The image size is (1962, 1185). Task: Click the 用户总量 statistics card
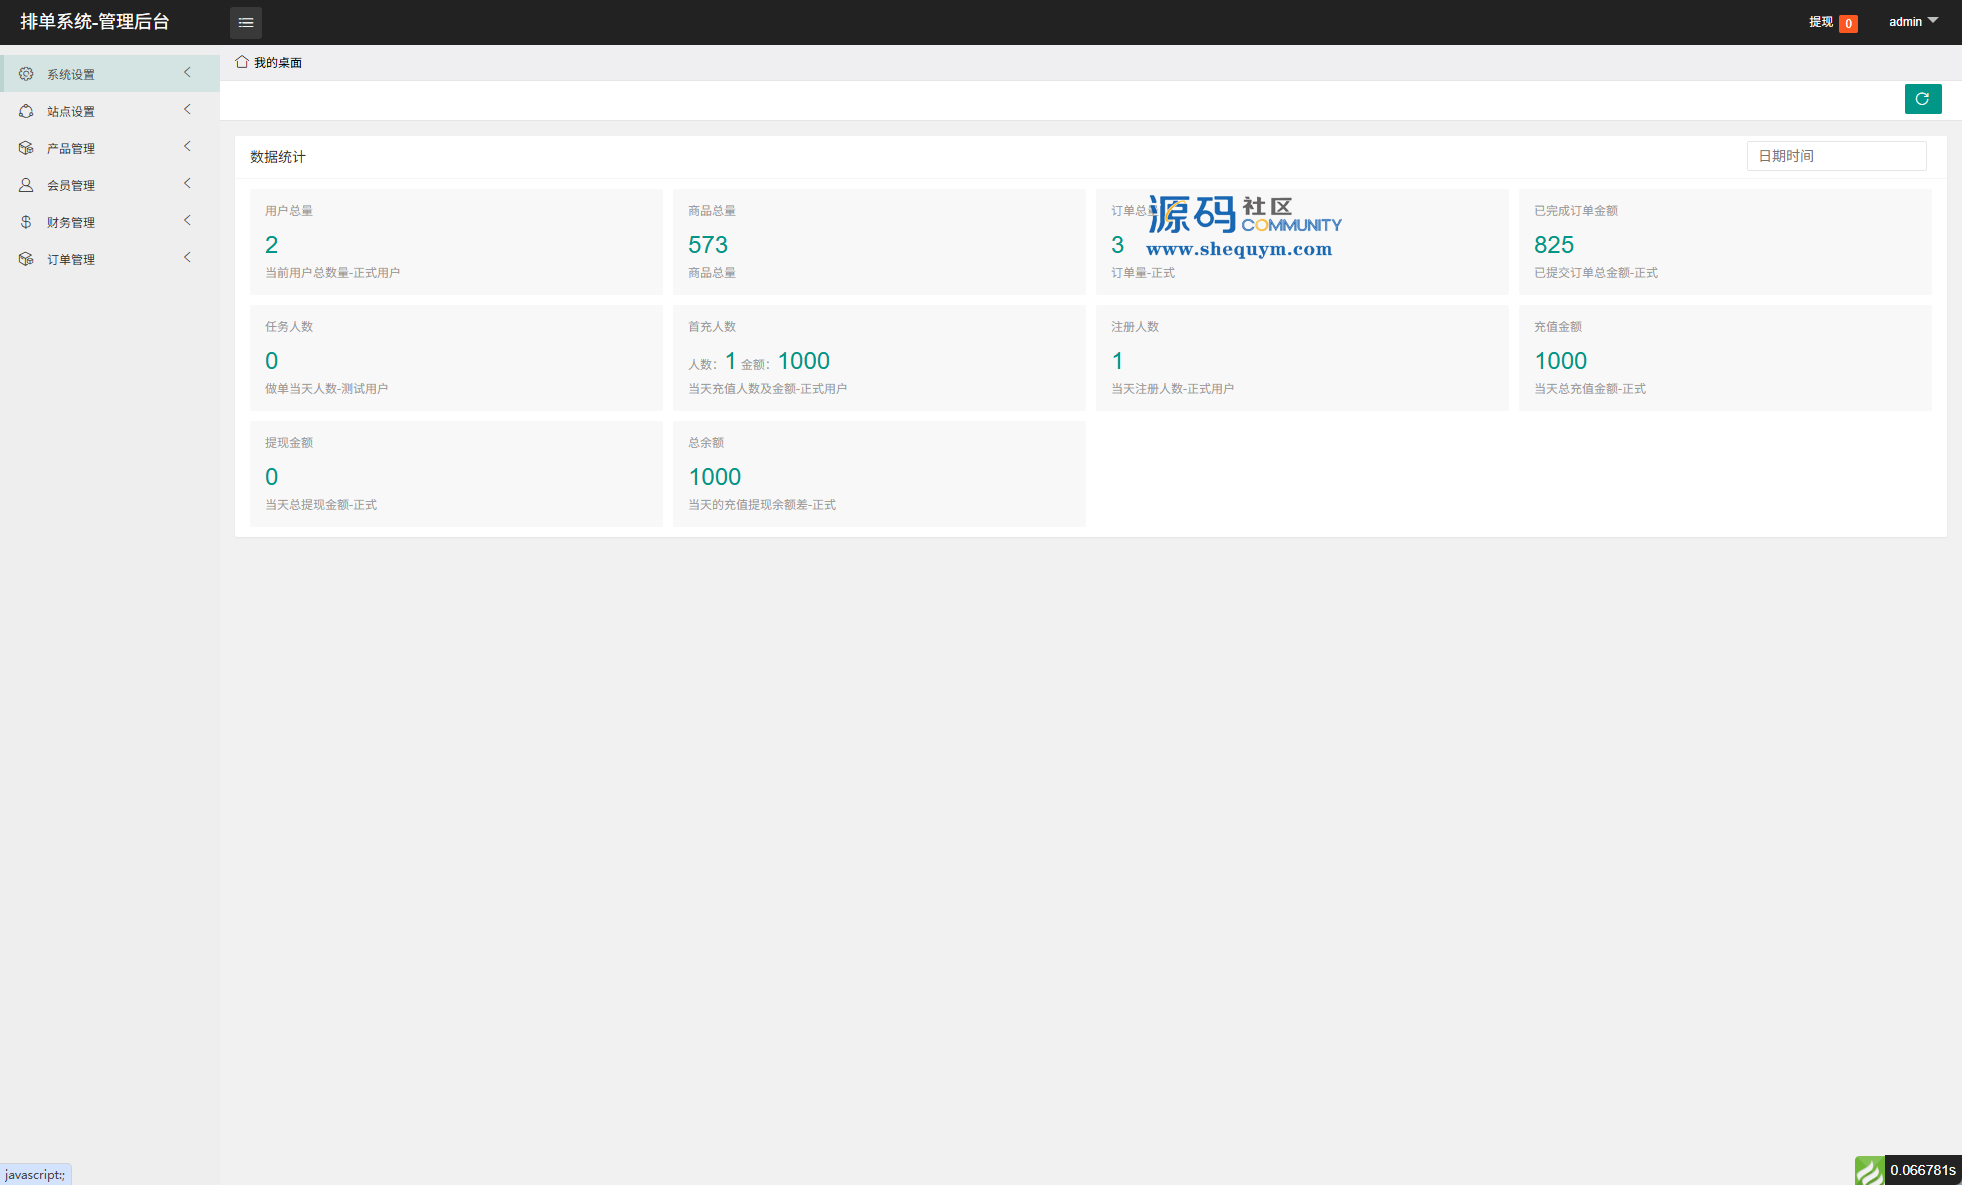point(456,242)
